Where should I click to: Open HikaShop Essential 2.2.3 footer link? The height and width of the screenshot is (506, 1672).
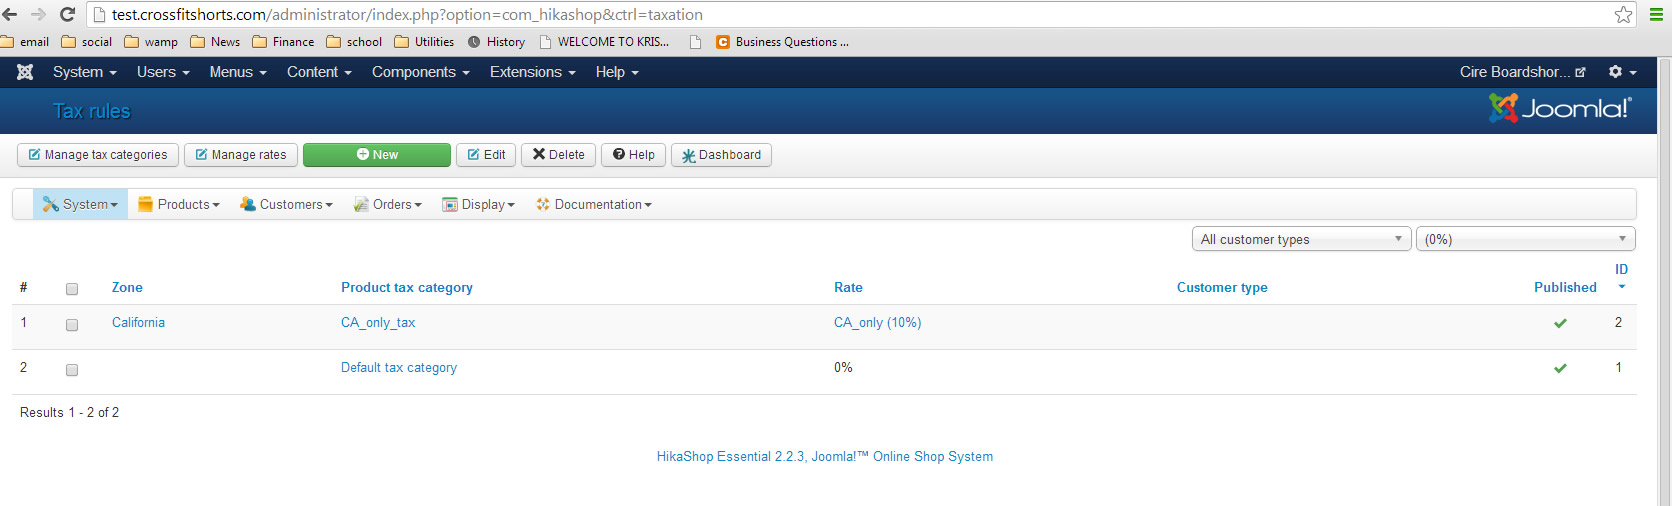(825, 456)
